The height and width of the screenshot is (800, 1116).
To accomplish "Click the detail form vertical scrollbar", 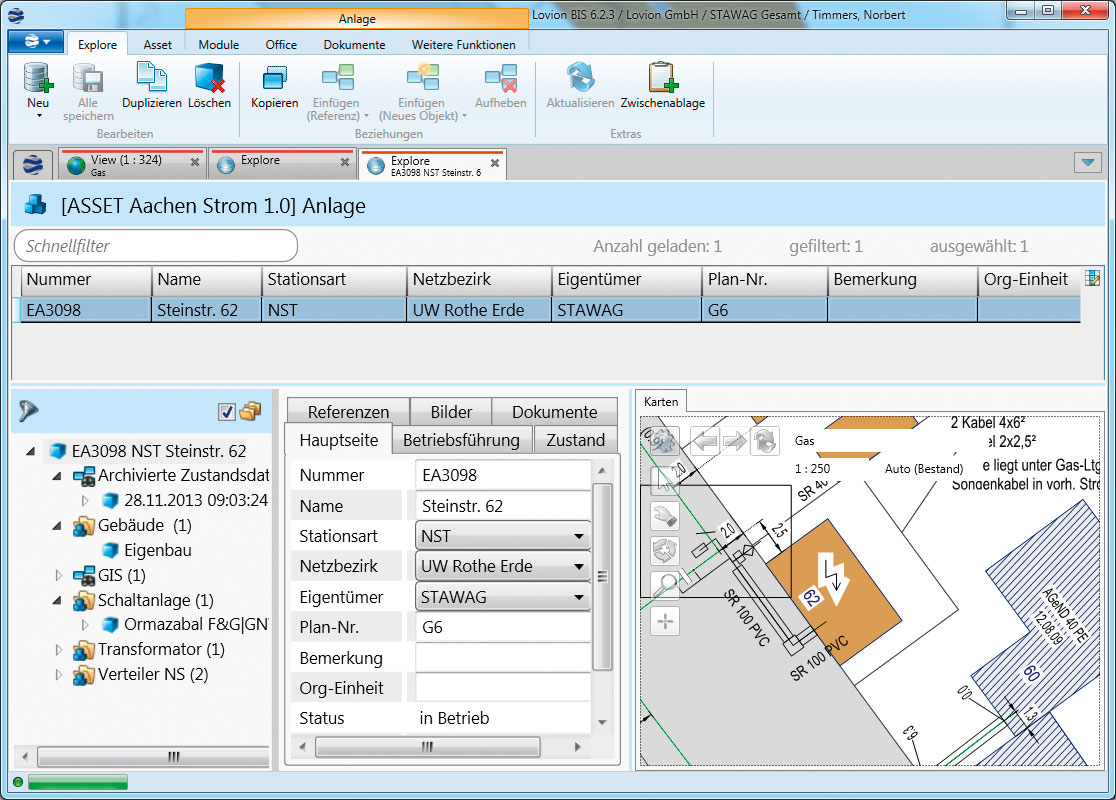I will pos(602,575).
